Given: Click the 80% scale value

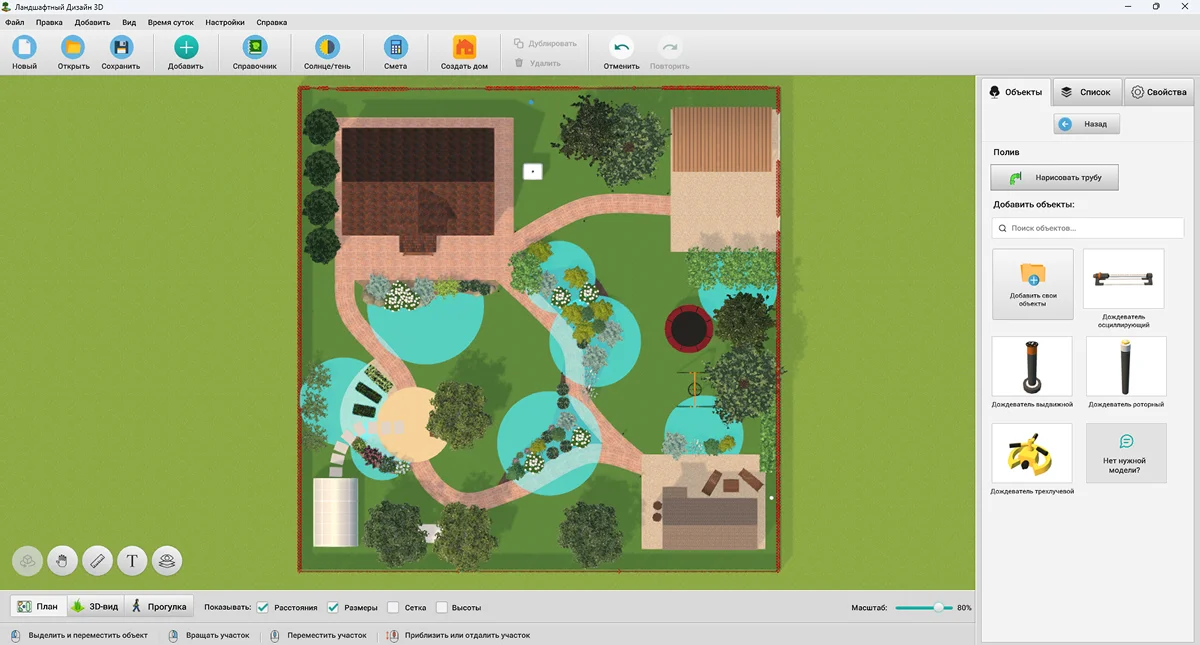Looking at the screenshot, I should click(x=964, y=608).
